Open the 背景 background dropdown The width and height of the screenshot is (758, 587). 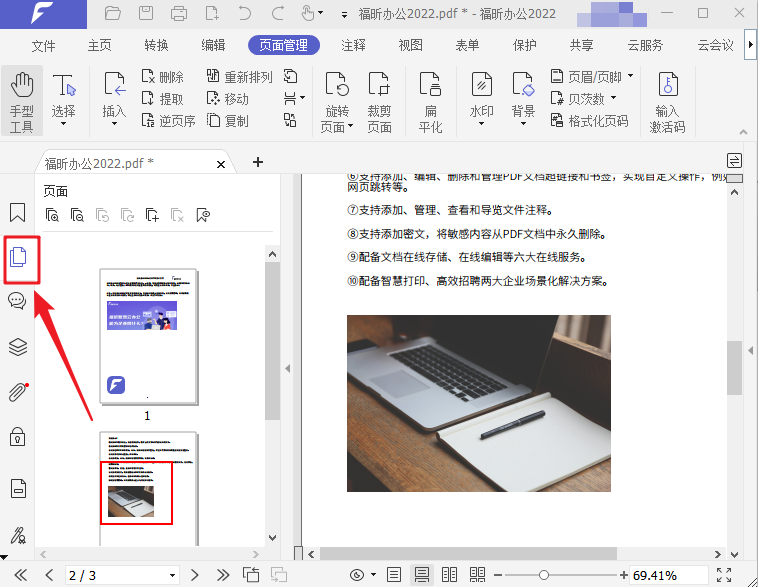(x=523, y=124)
